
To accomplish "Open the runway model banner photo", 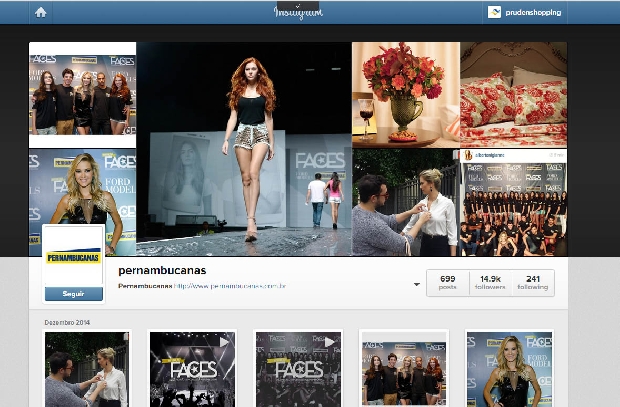I will (x=244, y=149).
